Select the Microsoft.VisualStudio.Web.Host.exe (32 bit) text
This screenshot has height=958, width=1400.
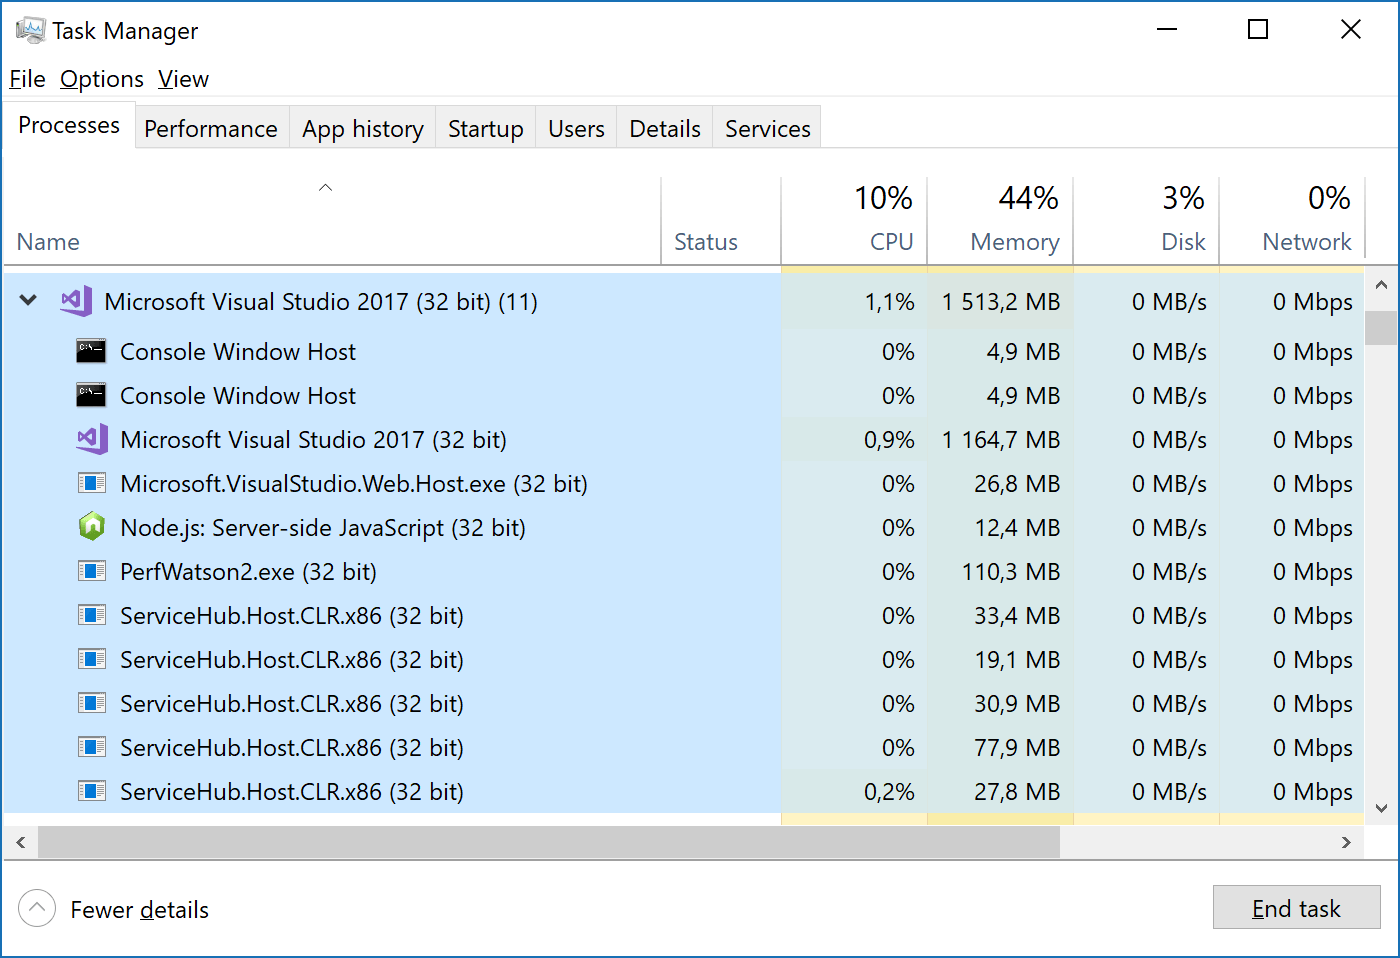point(354,484)
